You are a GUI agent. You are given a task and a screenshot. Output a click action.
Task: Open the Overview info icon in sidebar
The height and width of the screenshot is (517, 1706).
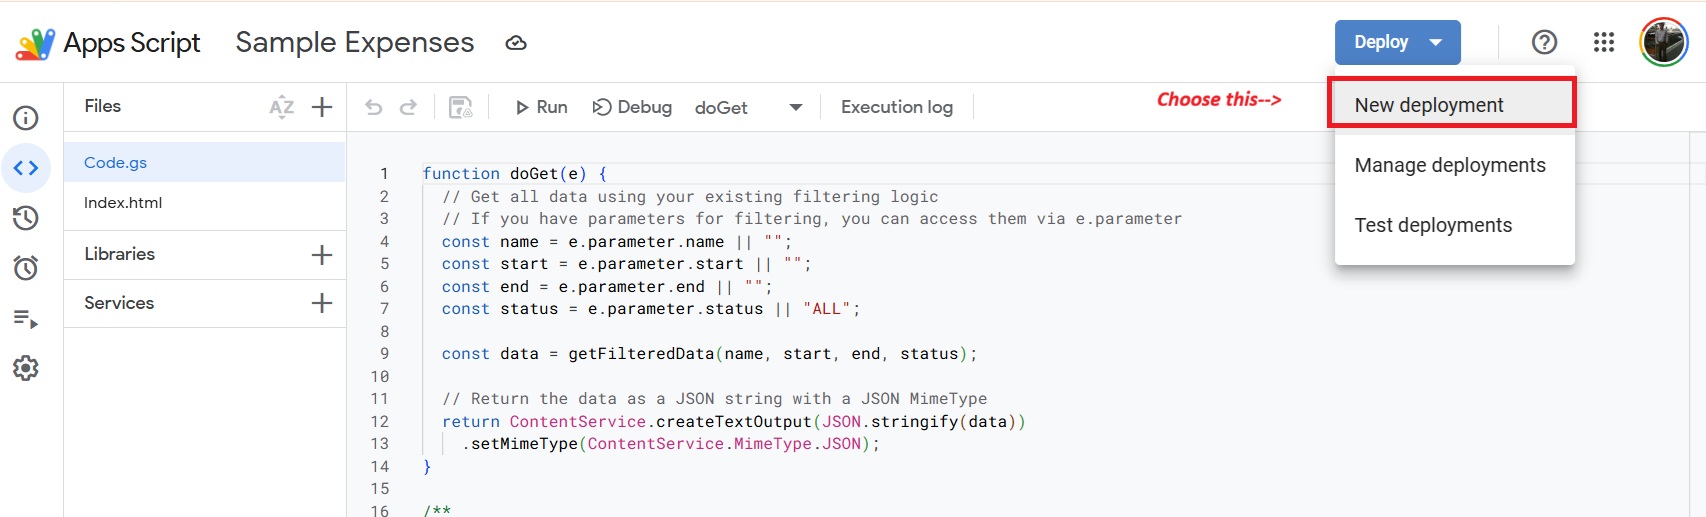[26, 118]
